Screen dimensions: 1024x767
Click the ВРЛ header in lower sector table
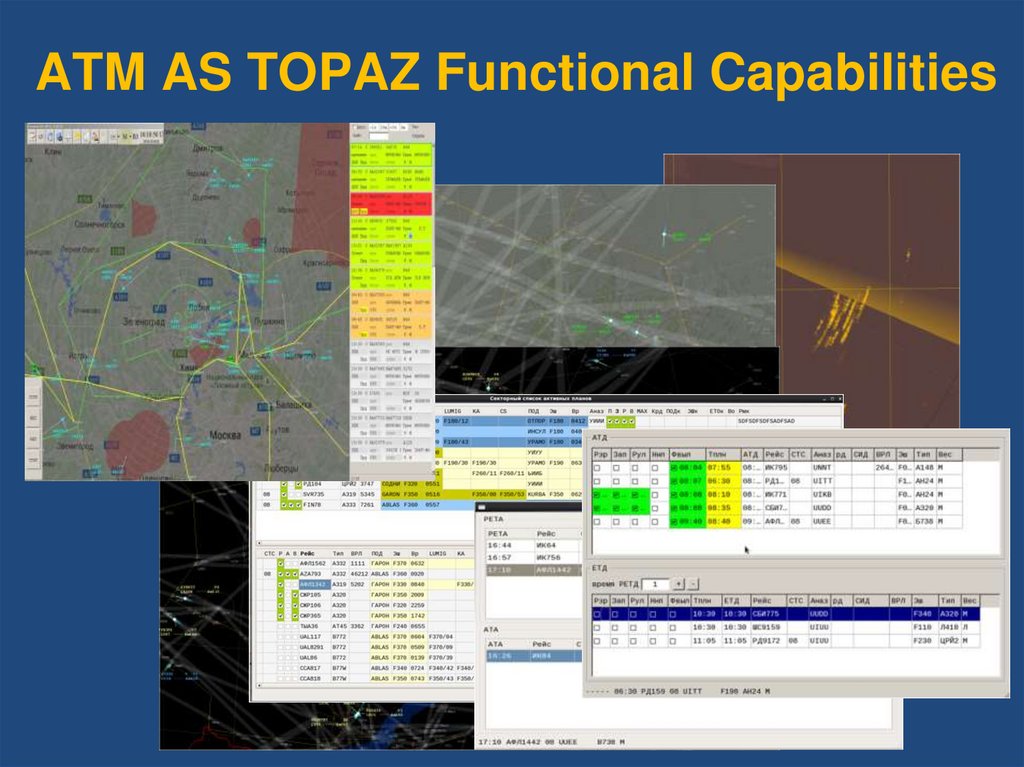(357, 553)
